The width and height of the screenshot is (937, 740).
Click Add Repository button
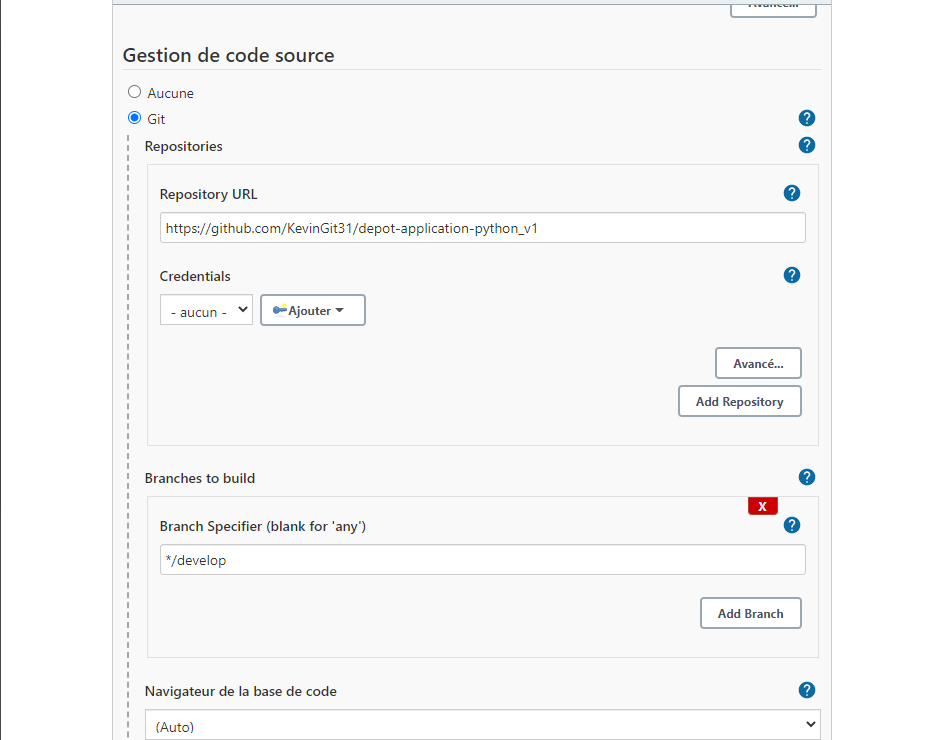(x=740, y=401)
